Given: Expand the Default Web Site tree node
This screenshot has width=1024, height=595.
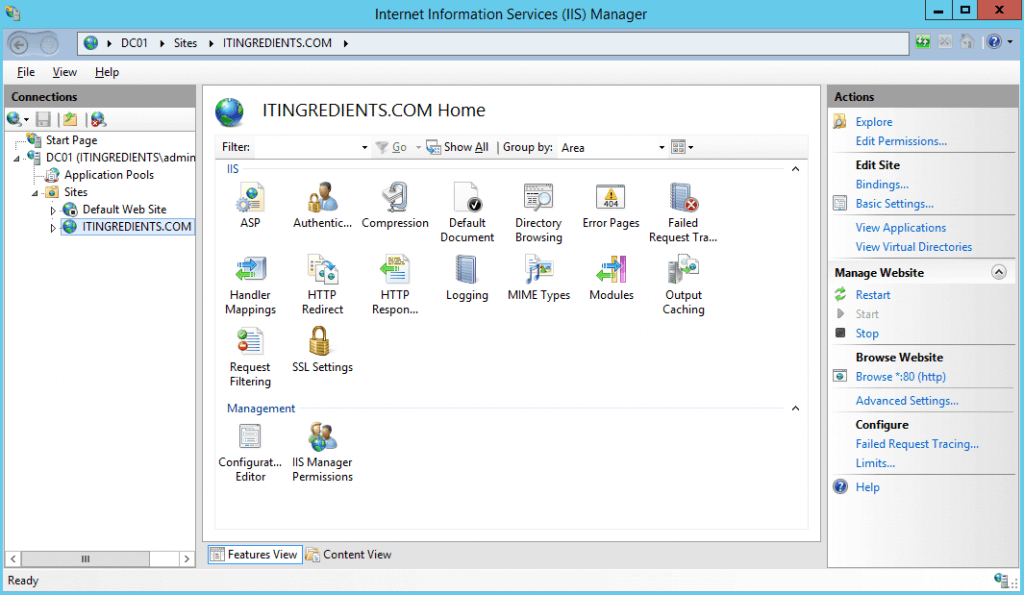Looking at the screenshot, I should coord(53,210).
